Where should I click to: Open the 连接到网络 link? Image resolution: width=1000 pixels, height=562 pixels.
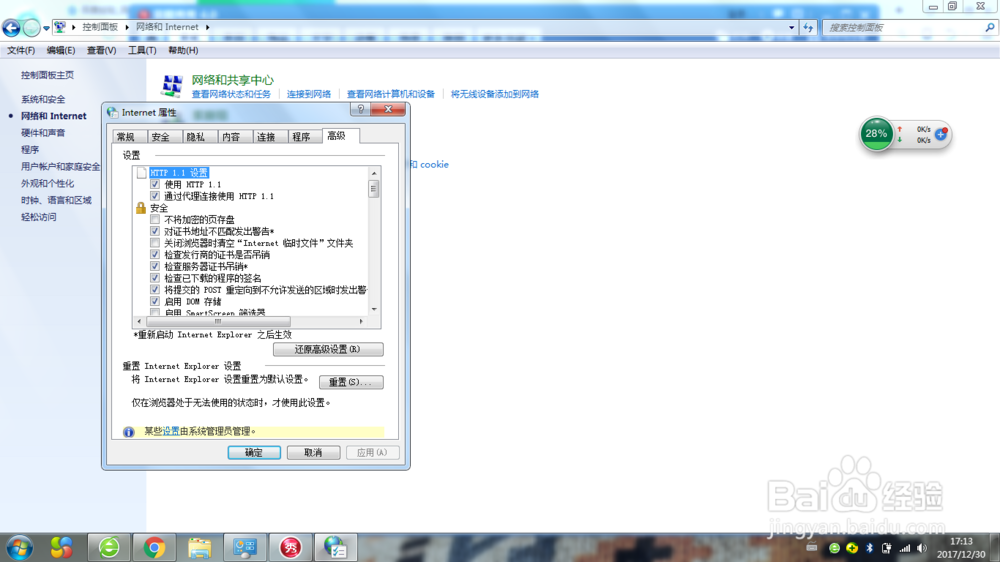(309, 94)
